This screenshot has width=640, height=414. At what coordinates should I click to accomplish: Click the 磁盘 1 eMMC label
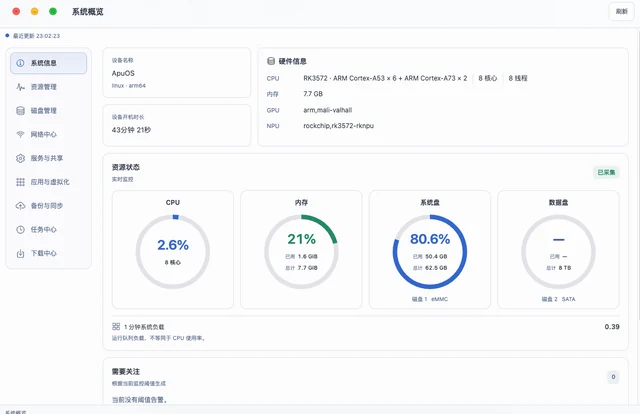point(430,299)
